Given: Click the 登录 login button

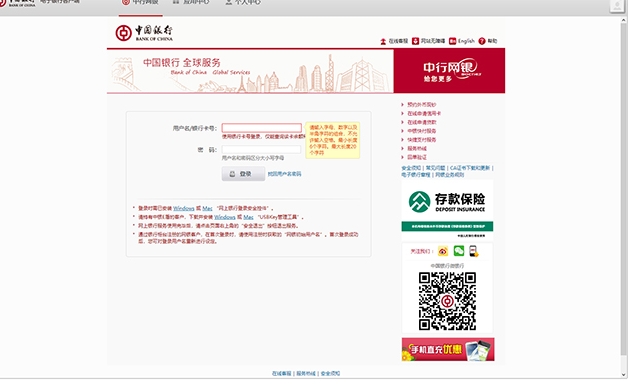Looking at the screenshot, I should click(243, 174).
